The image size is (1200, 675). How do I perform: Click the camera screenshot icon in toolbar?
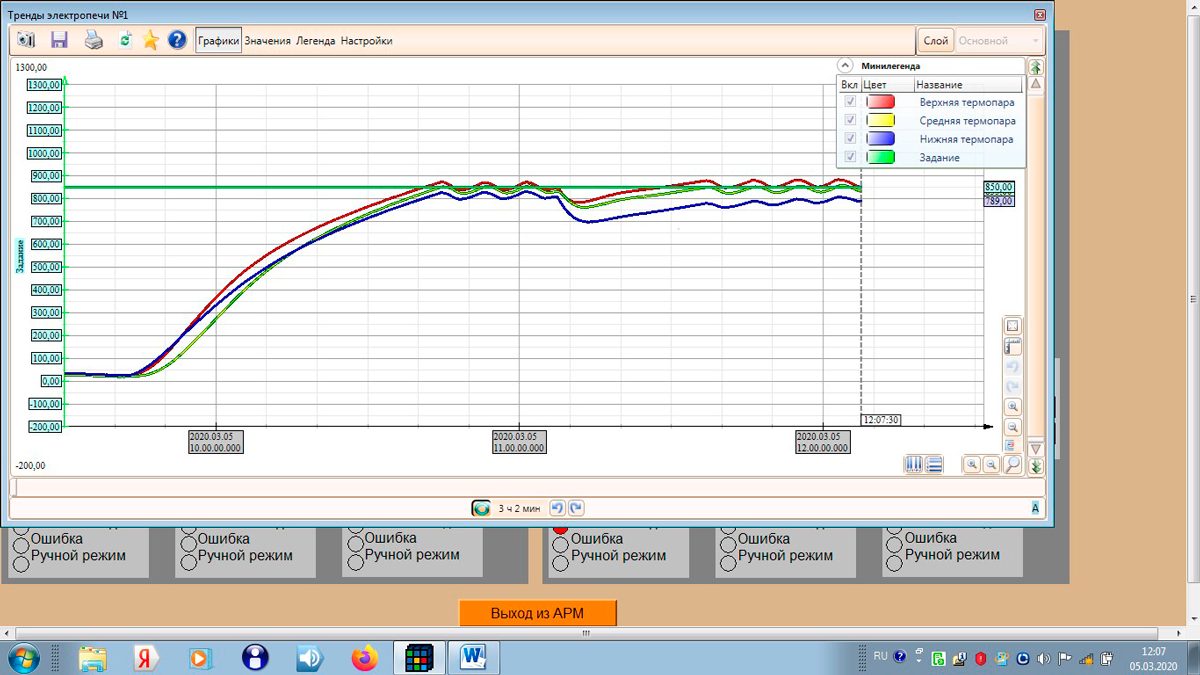[27, 40]
